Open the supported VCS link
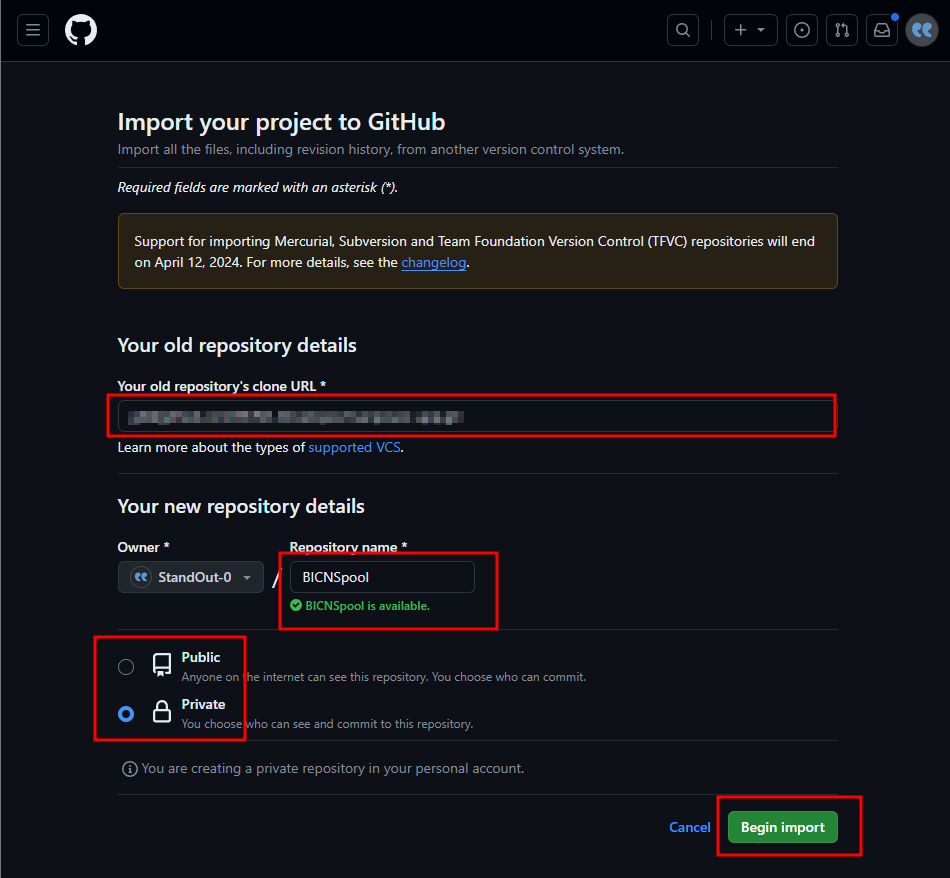Image resolution: width=950 pixels, height=878 pixels. pyautogui.click(x=354, y=447)
